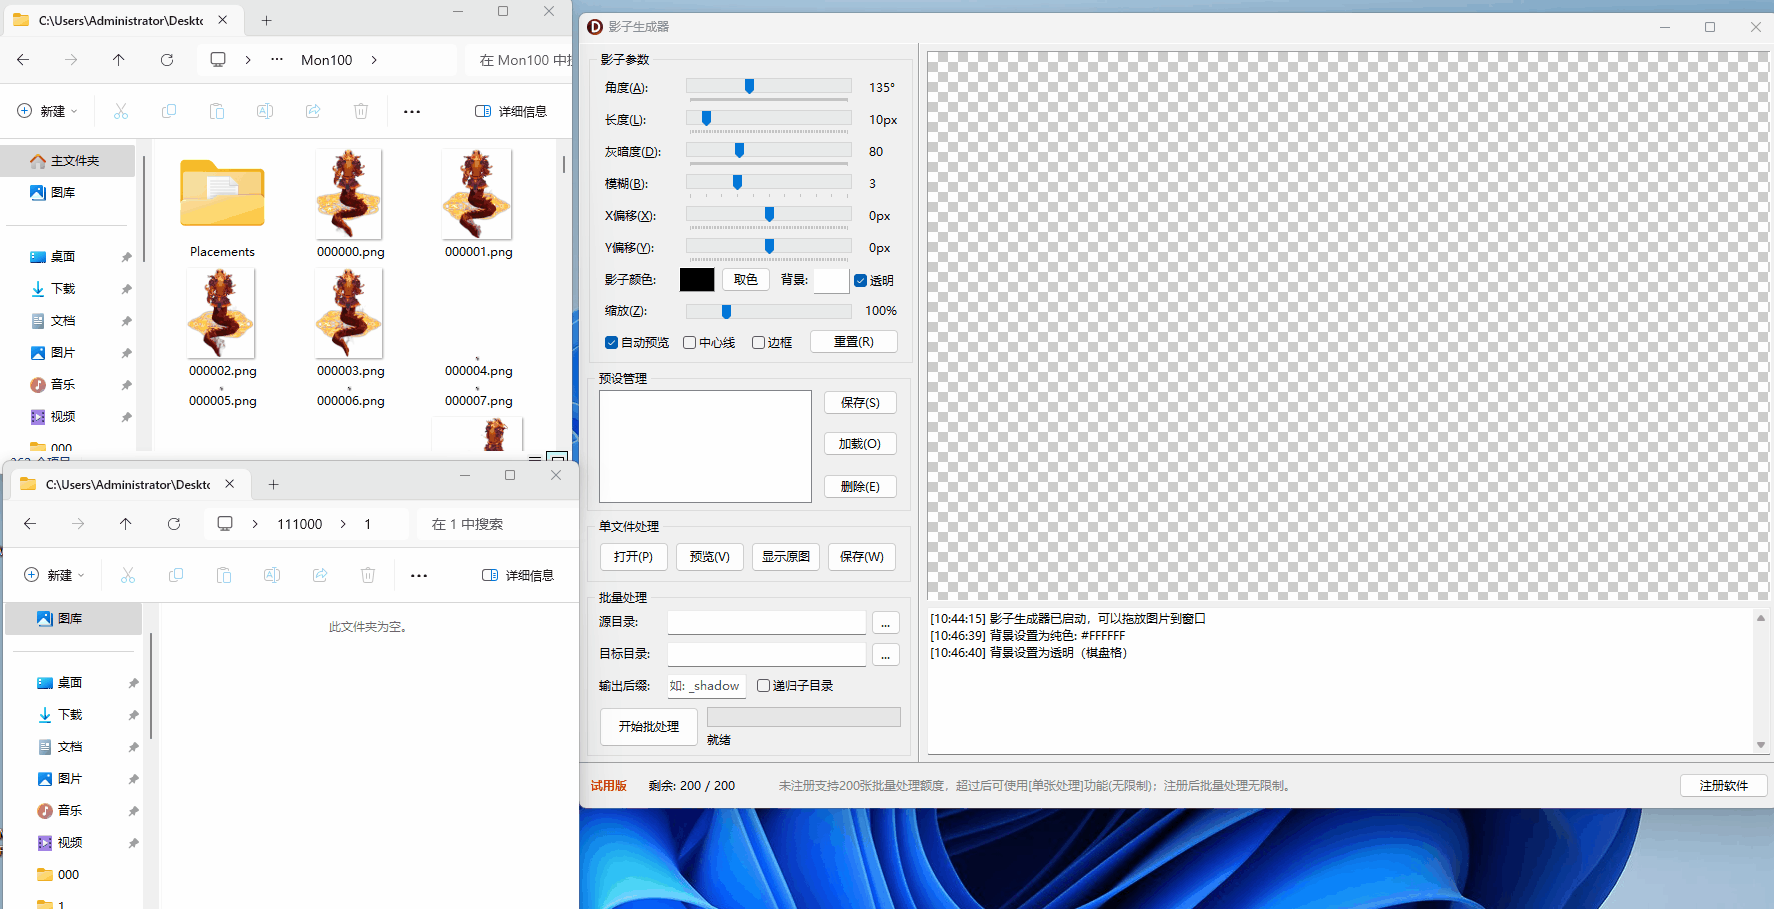Click the delete trash icon in top explorer toolbar
Viewport: 1774px width, 909px height.
[361, 111]
